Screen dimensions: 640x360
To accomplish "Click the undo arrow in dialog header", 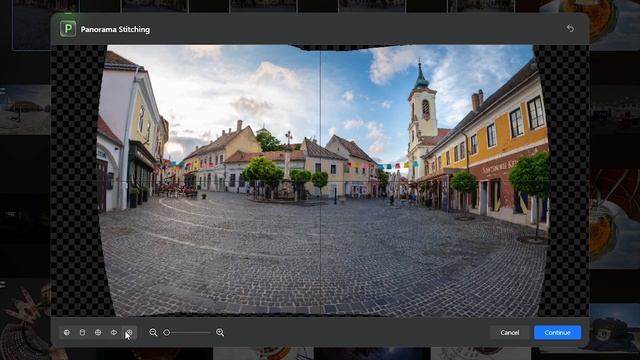I will point(570,28).
